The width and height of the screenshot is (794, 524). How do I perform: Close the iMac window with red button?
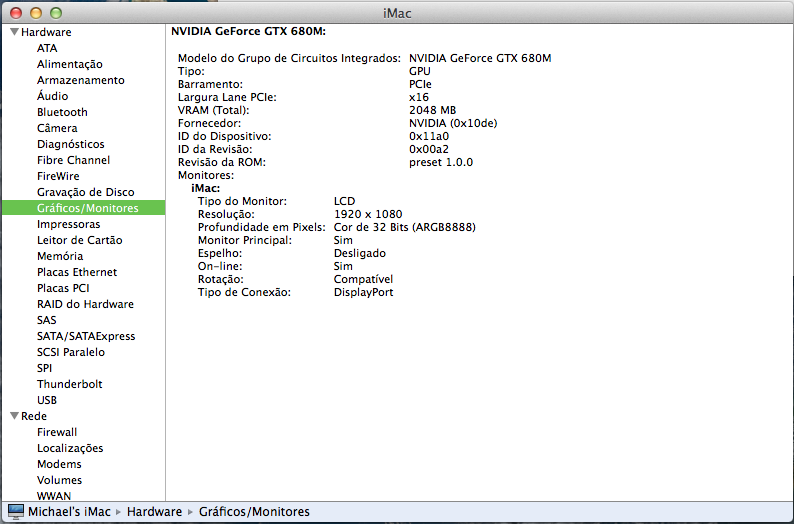click(x=16, y=13)
